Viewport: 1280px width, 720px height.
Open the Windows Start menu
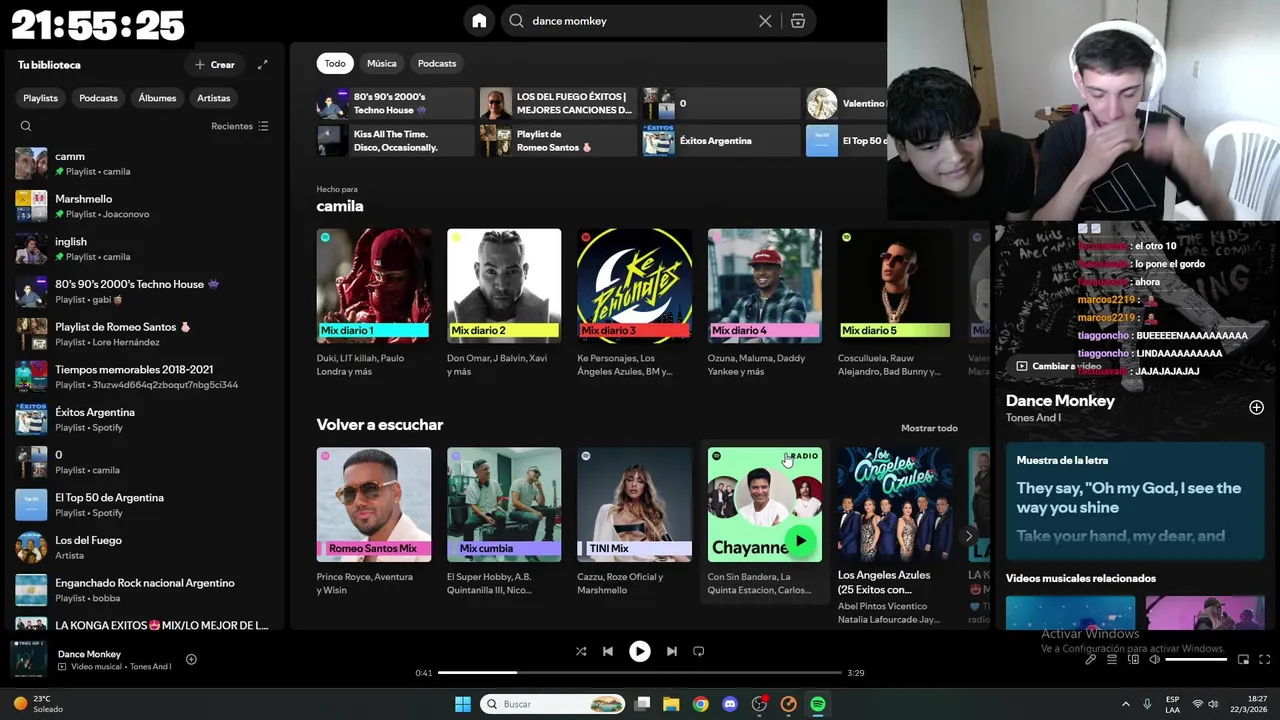463,704
